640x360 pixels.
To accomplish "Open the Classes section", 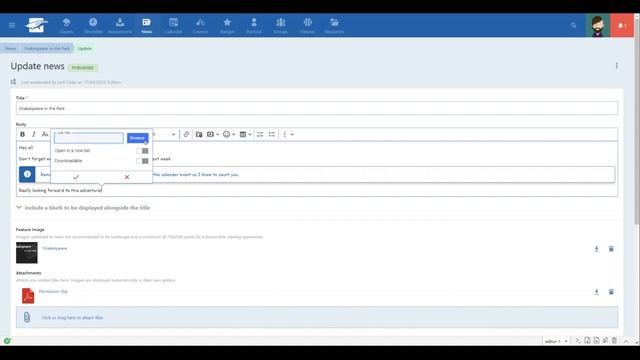I will pyautogui.click(x=66, y=25).
